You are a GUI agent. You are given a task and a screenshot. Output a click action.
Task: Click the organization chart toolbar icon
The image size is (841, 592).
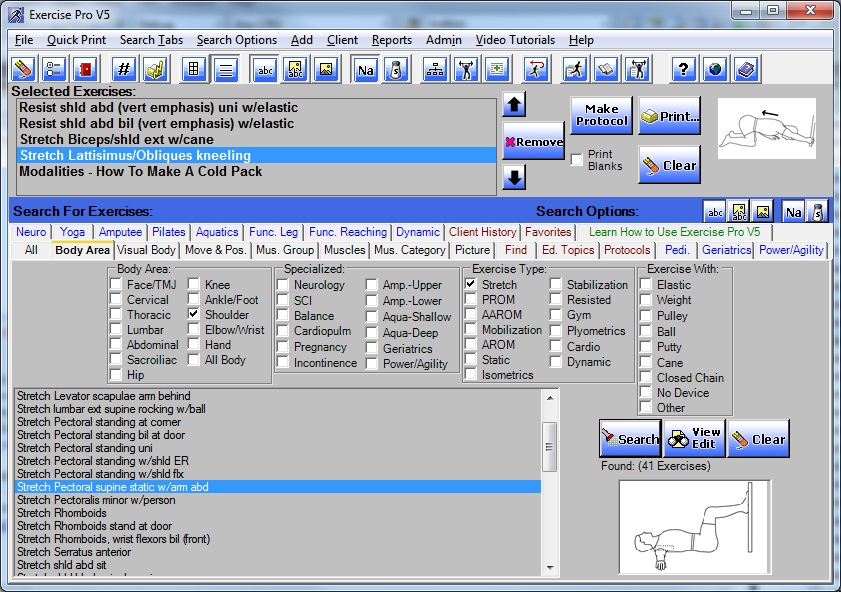(x=435, y=69)
